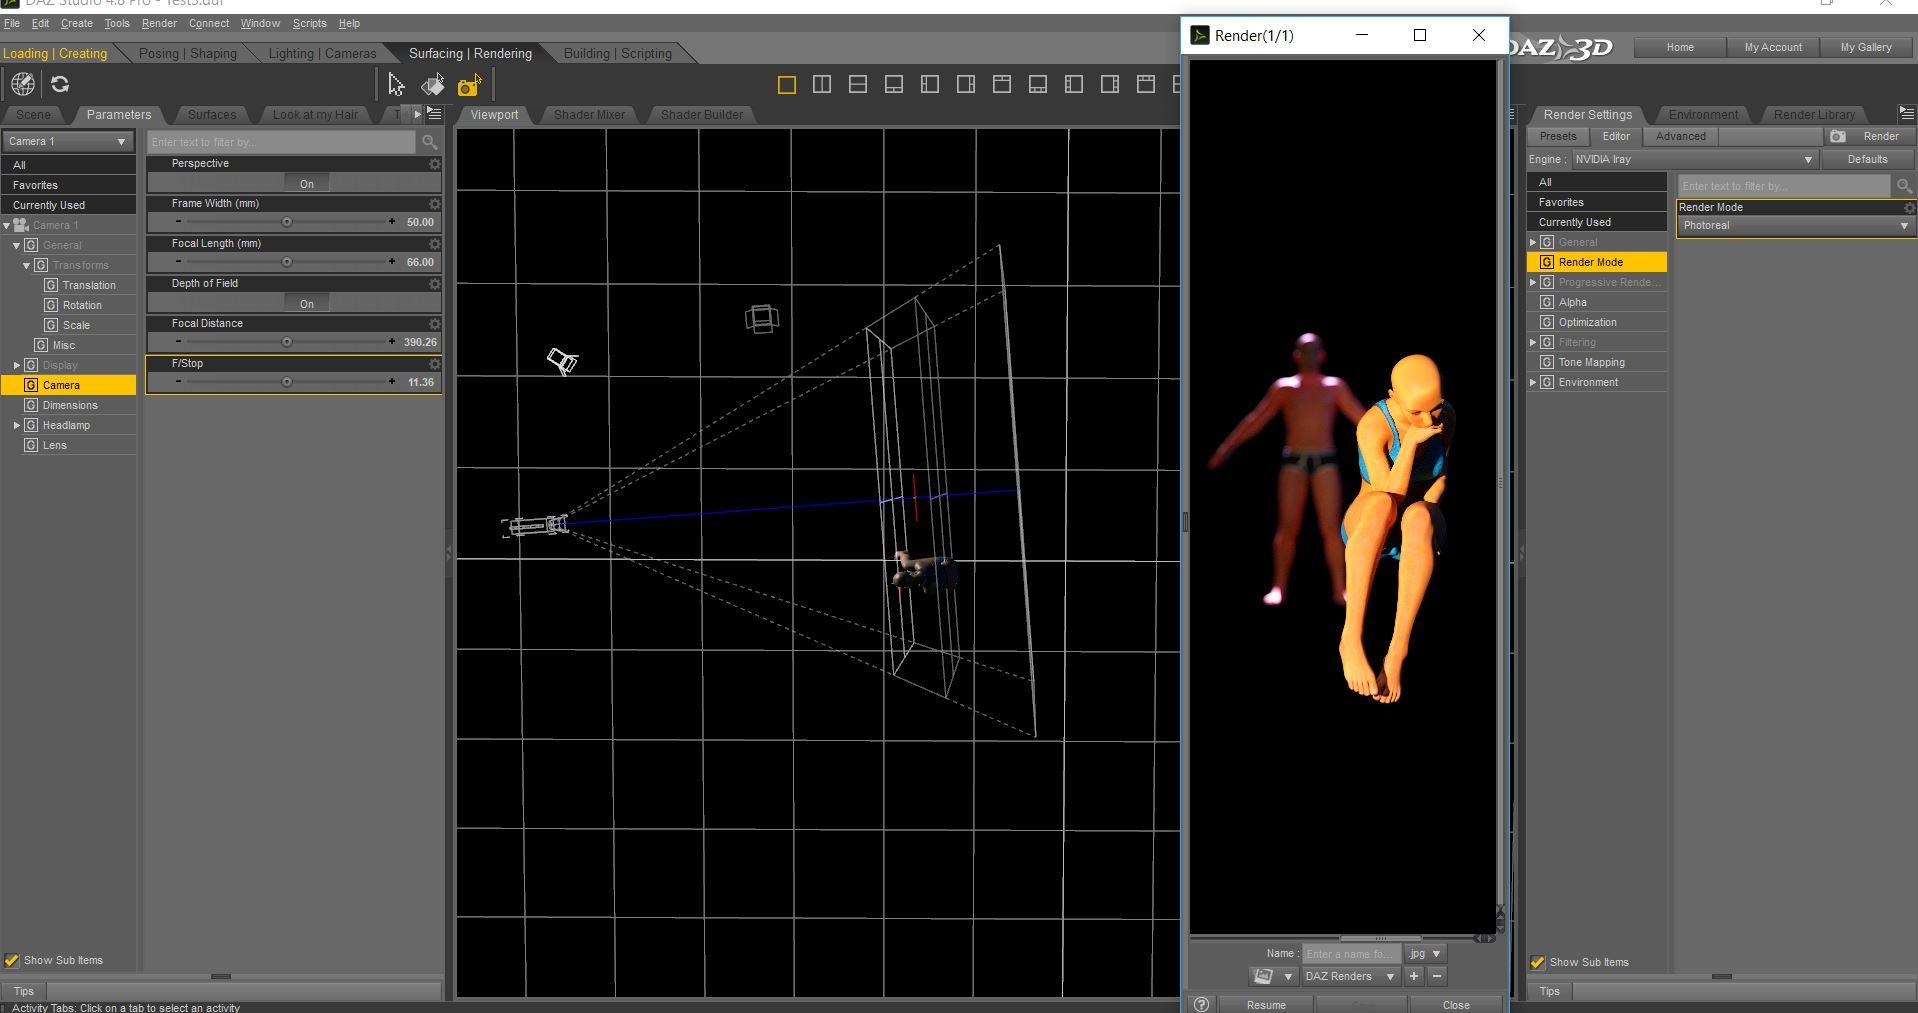Choose the single viewport layout icon
This screenshot has width=1918, height=1013.
787,85
